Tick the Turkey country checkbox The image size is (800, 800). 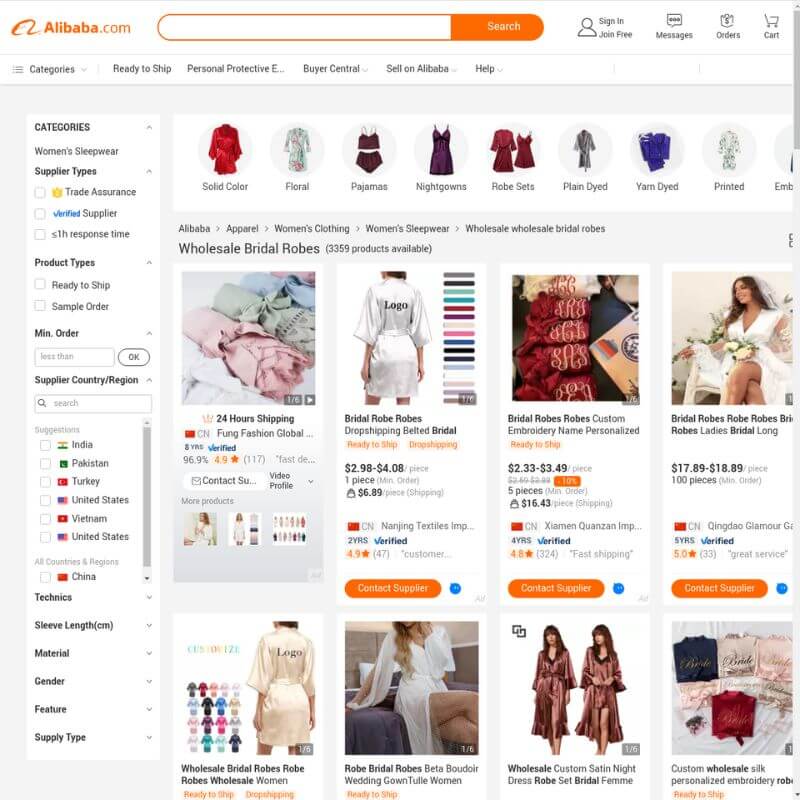coord(45,482)
